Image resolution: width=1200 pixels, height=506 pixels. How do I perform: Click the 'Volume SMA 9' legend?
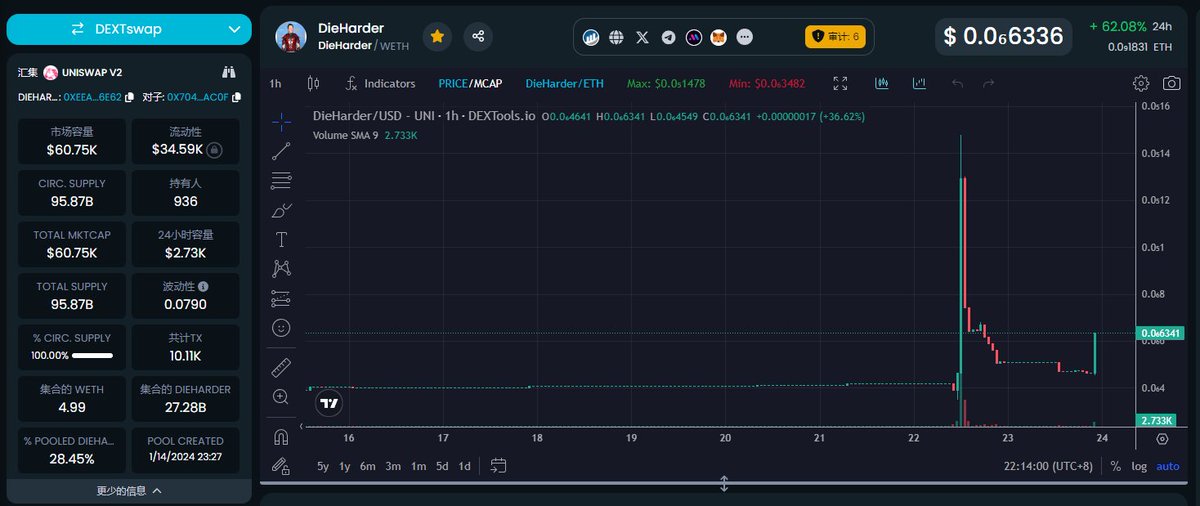point(345,135)
